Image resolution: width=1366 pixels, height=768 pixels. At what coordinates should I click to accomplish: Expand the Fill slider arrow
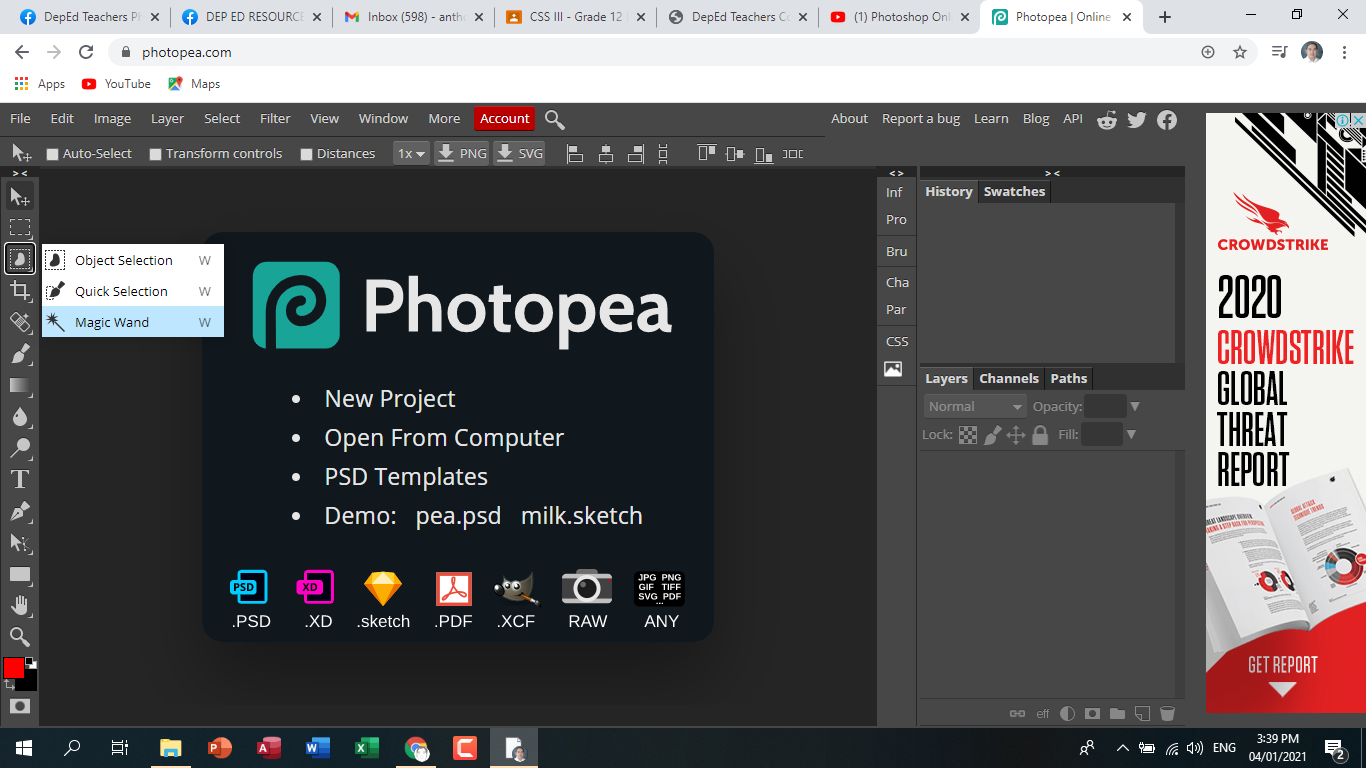(x=1131, y=435)
